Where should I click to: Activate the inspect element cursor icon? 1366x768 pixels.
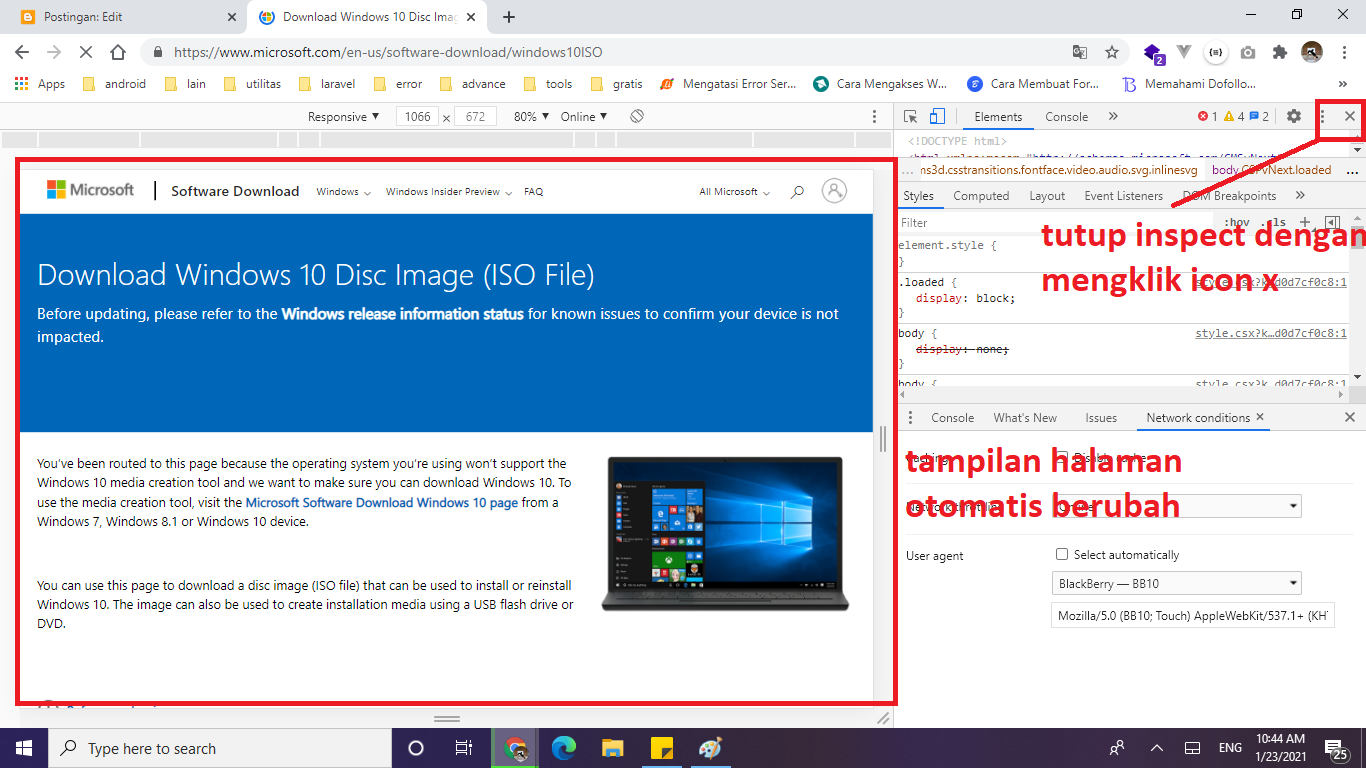coord(911,116)
